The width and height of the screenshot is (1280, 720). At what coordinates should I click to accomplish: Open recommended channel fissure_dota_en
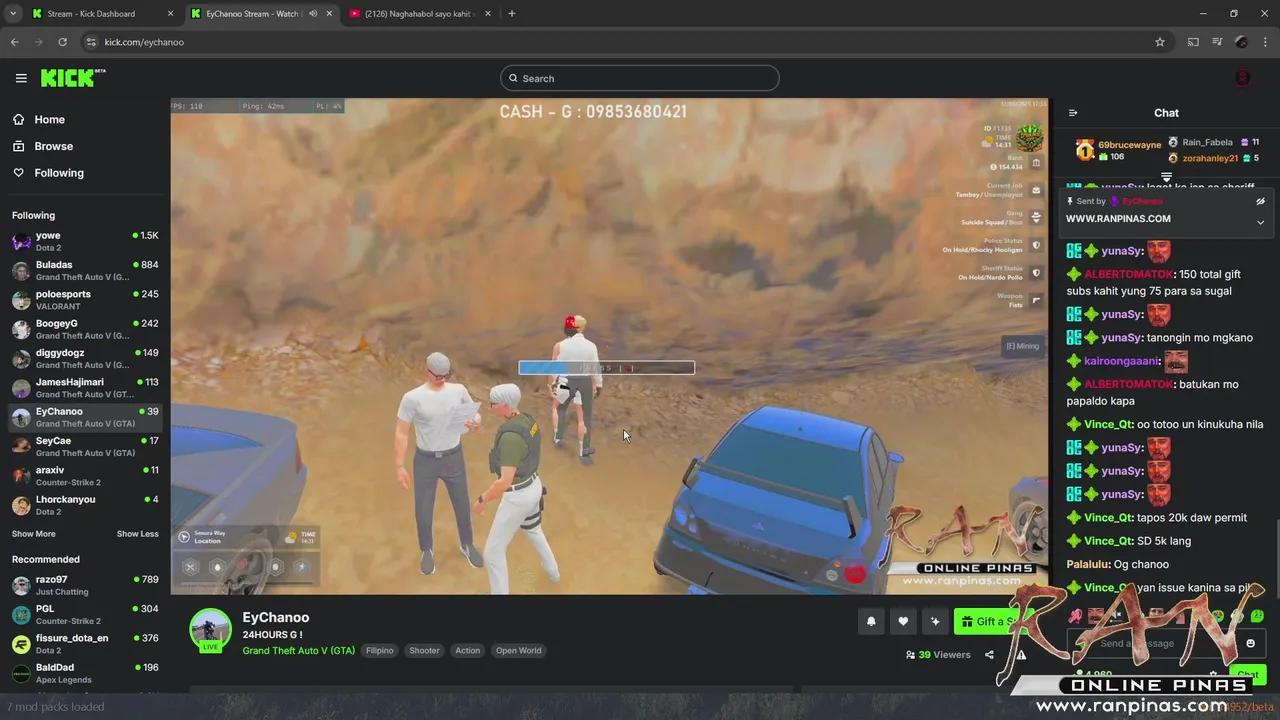pyautogui.click(x=85, y=643)
